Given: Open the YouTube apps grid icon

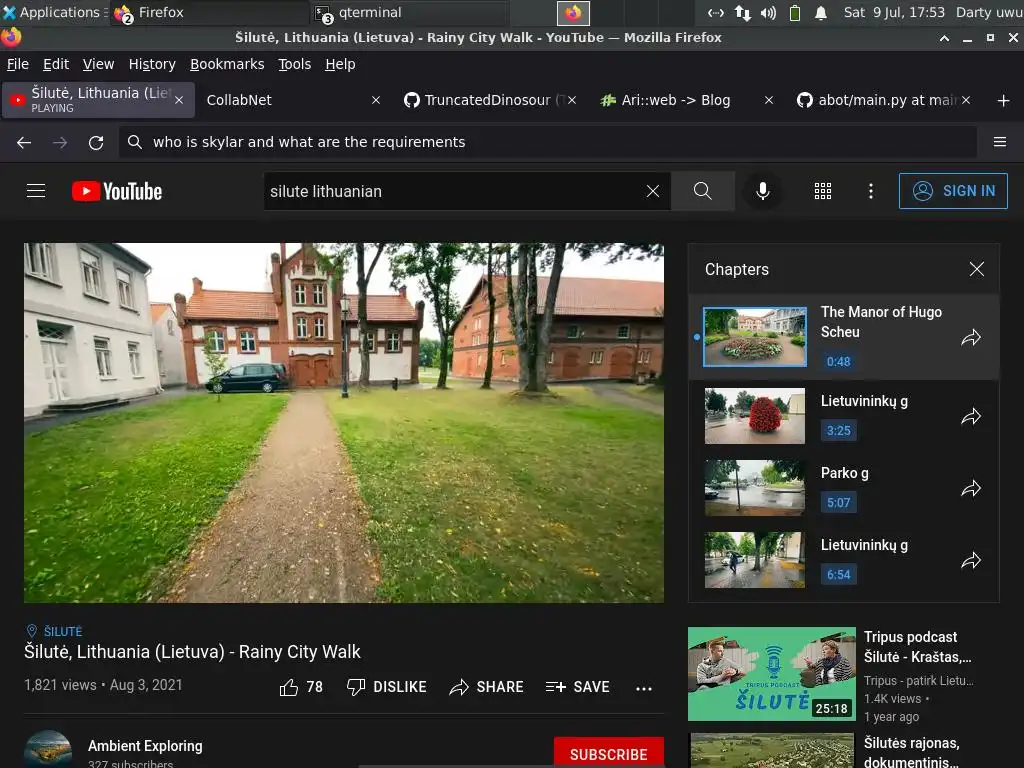Looking at the screenshot, I should click(823, 191).
